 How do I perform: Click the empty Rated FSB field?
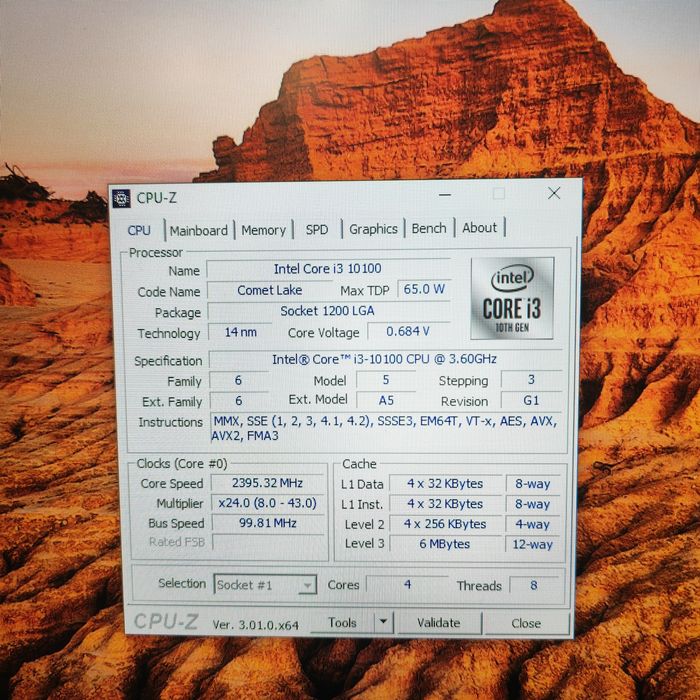pyautogui.click(x=268, y=542)
